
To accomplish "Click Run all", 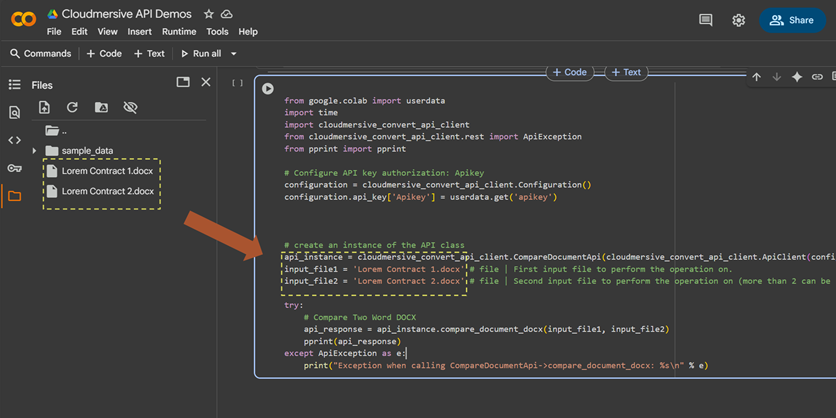I will click(201, 53).
